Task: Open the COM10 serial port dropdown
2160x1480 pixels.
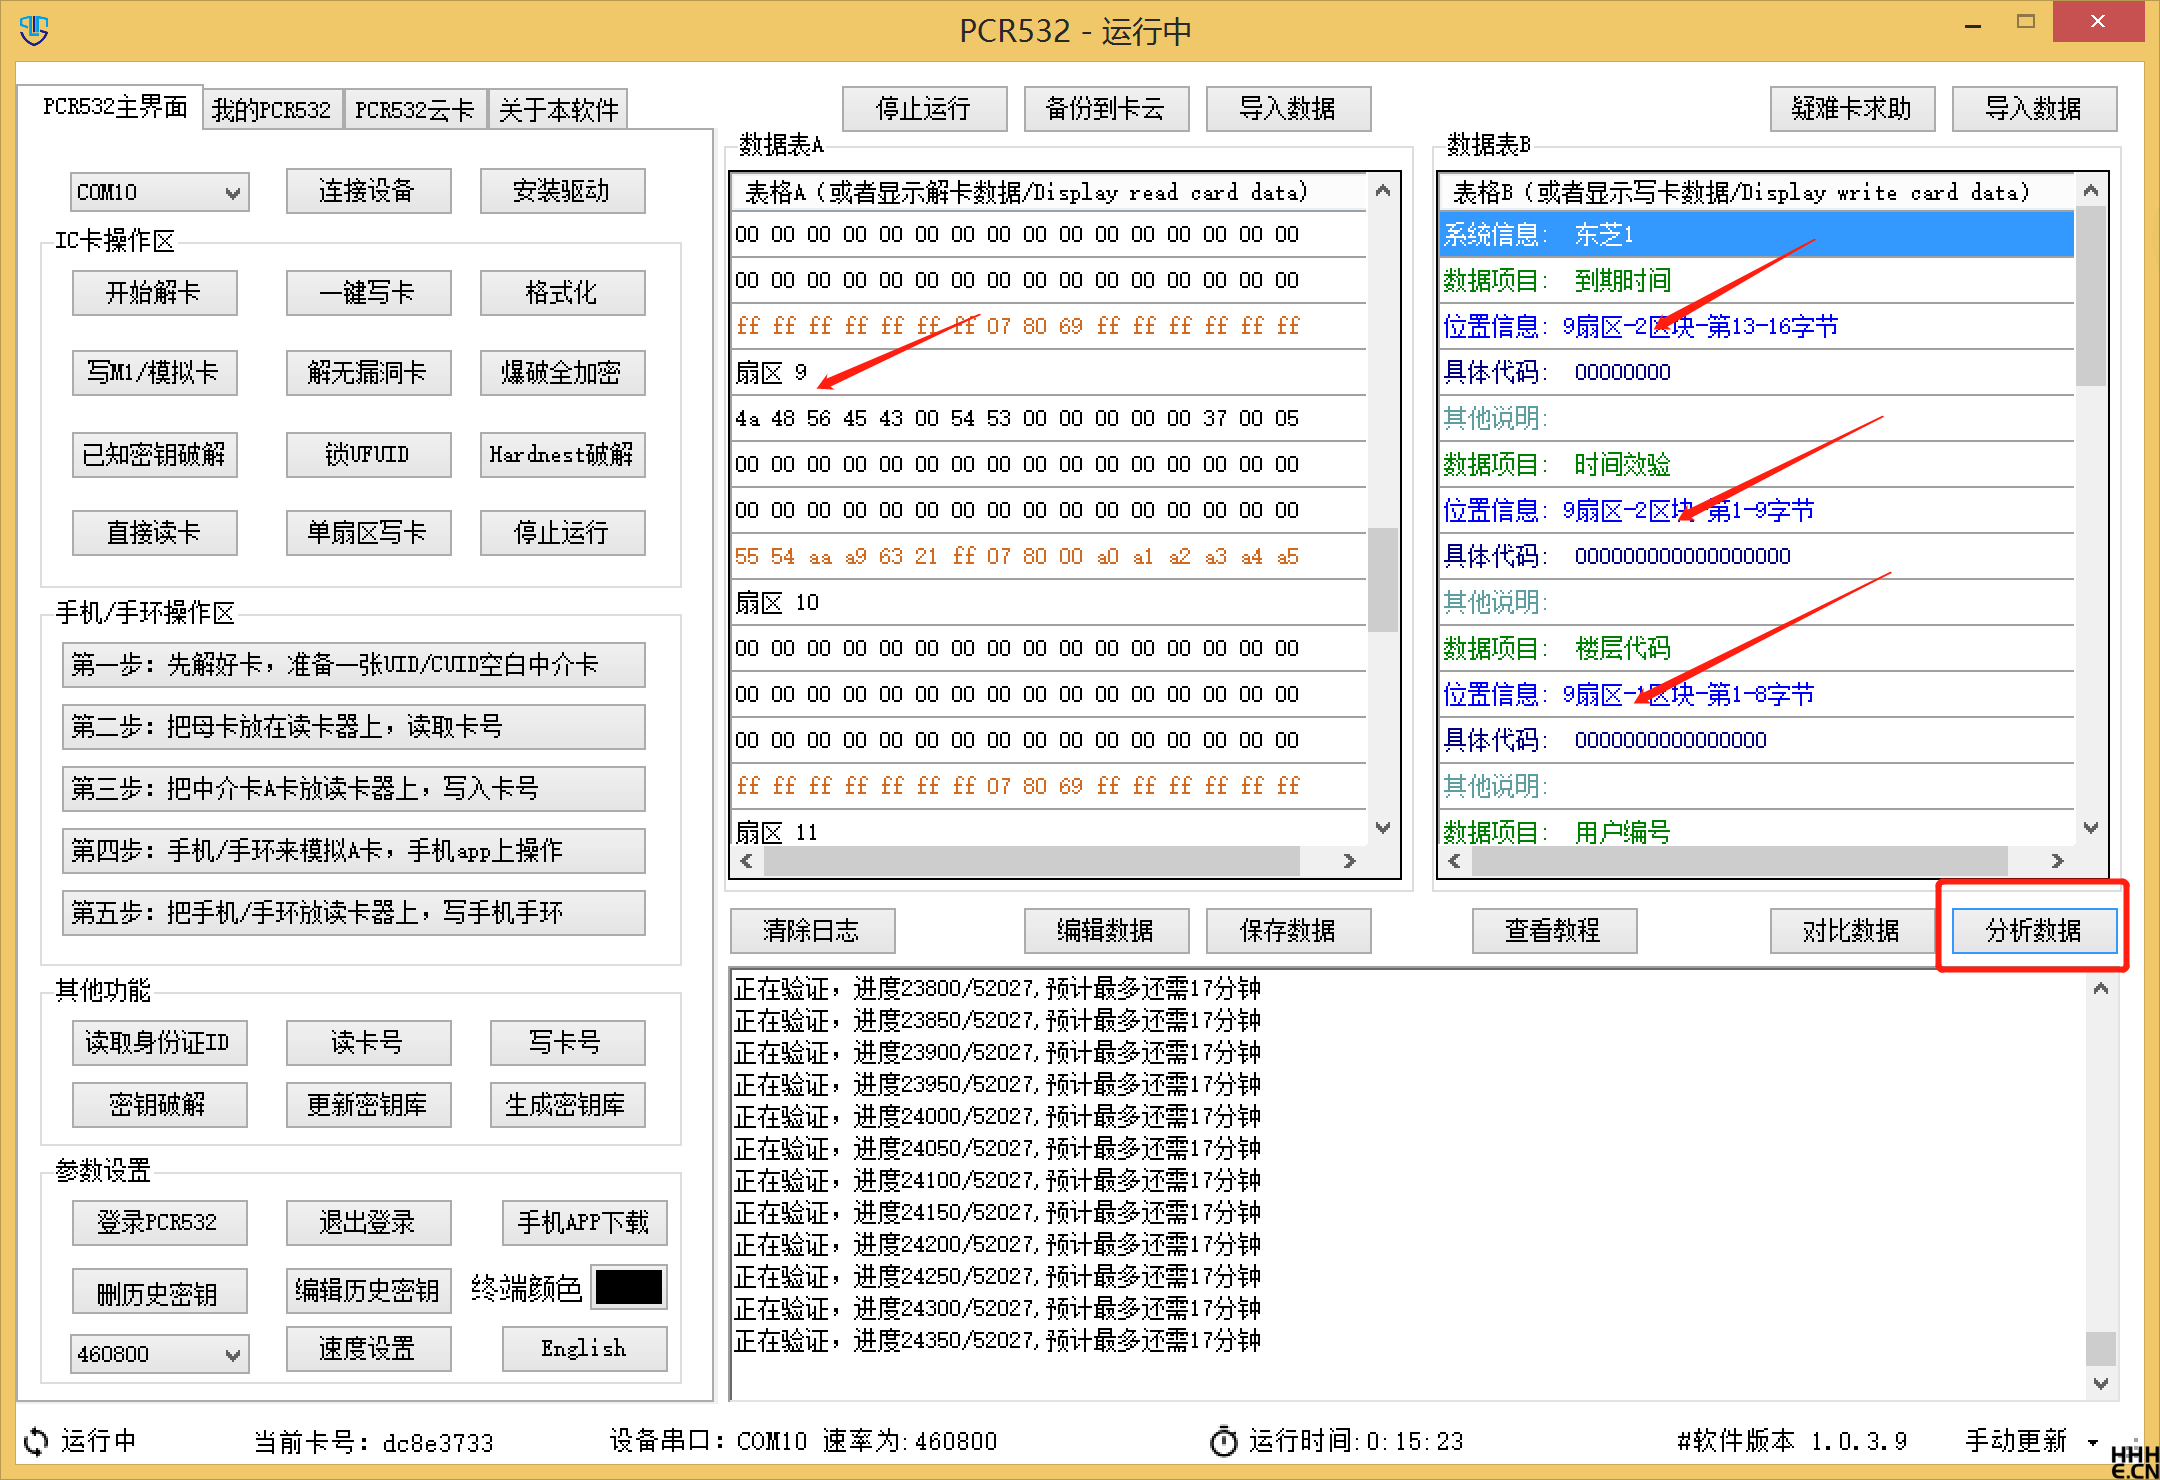Action: coord(233,191)
